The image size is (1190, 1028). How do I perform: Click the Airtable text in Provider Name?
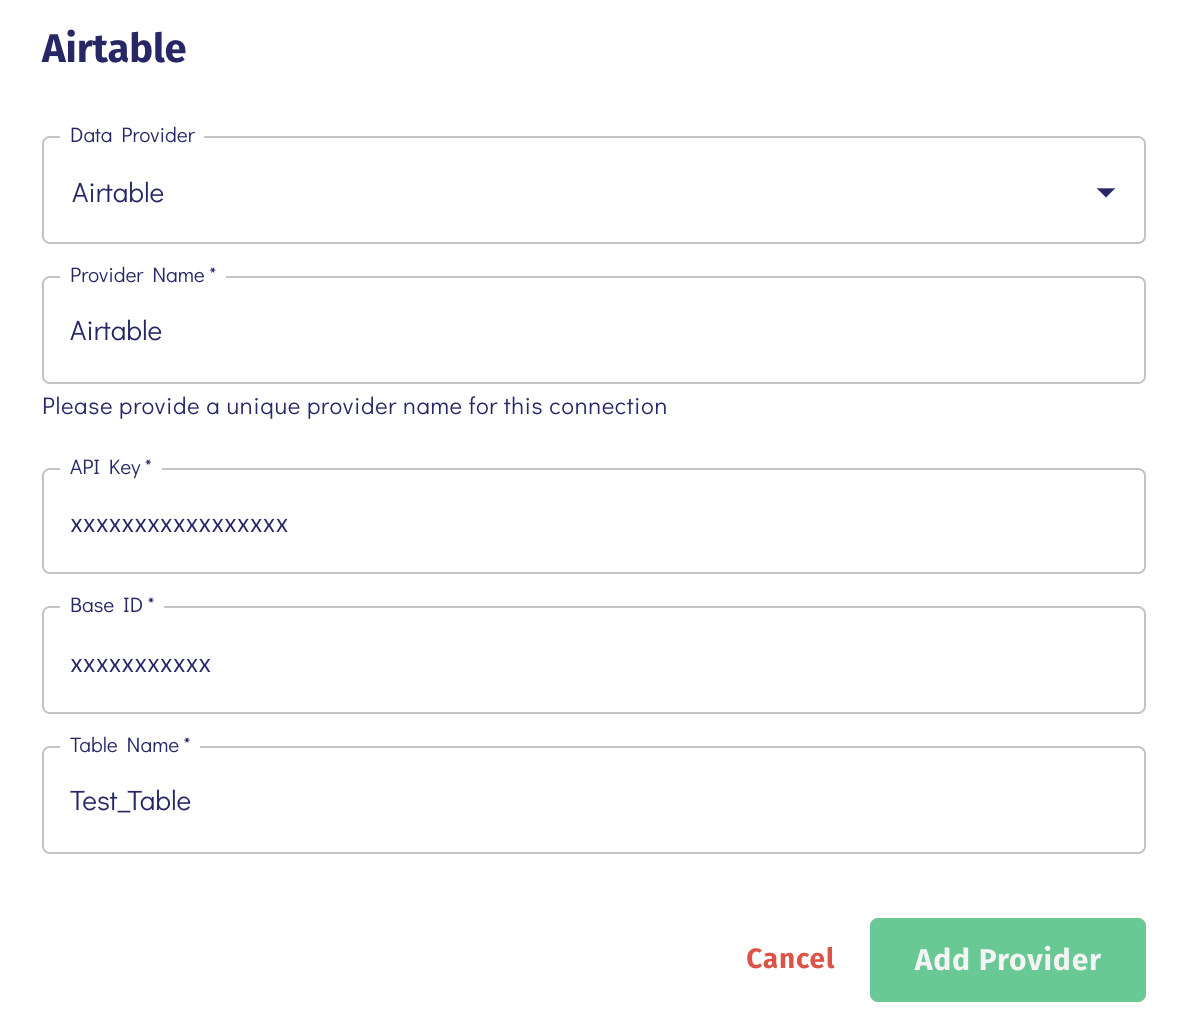[x=116, y=331]
